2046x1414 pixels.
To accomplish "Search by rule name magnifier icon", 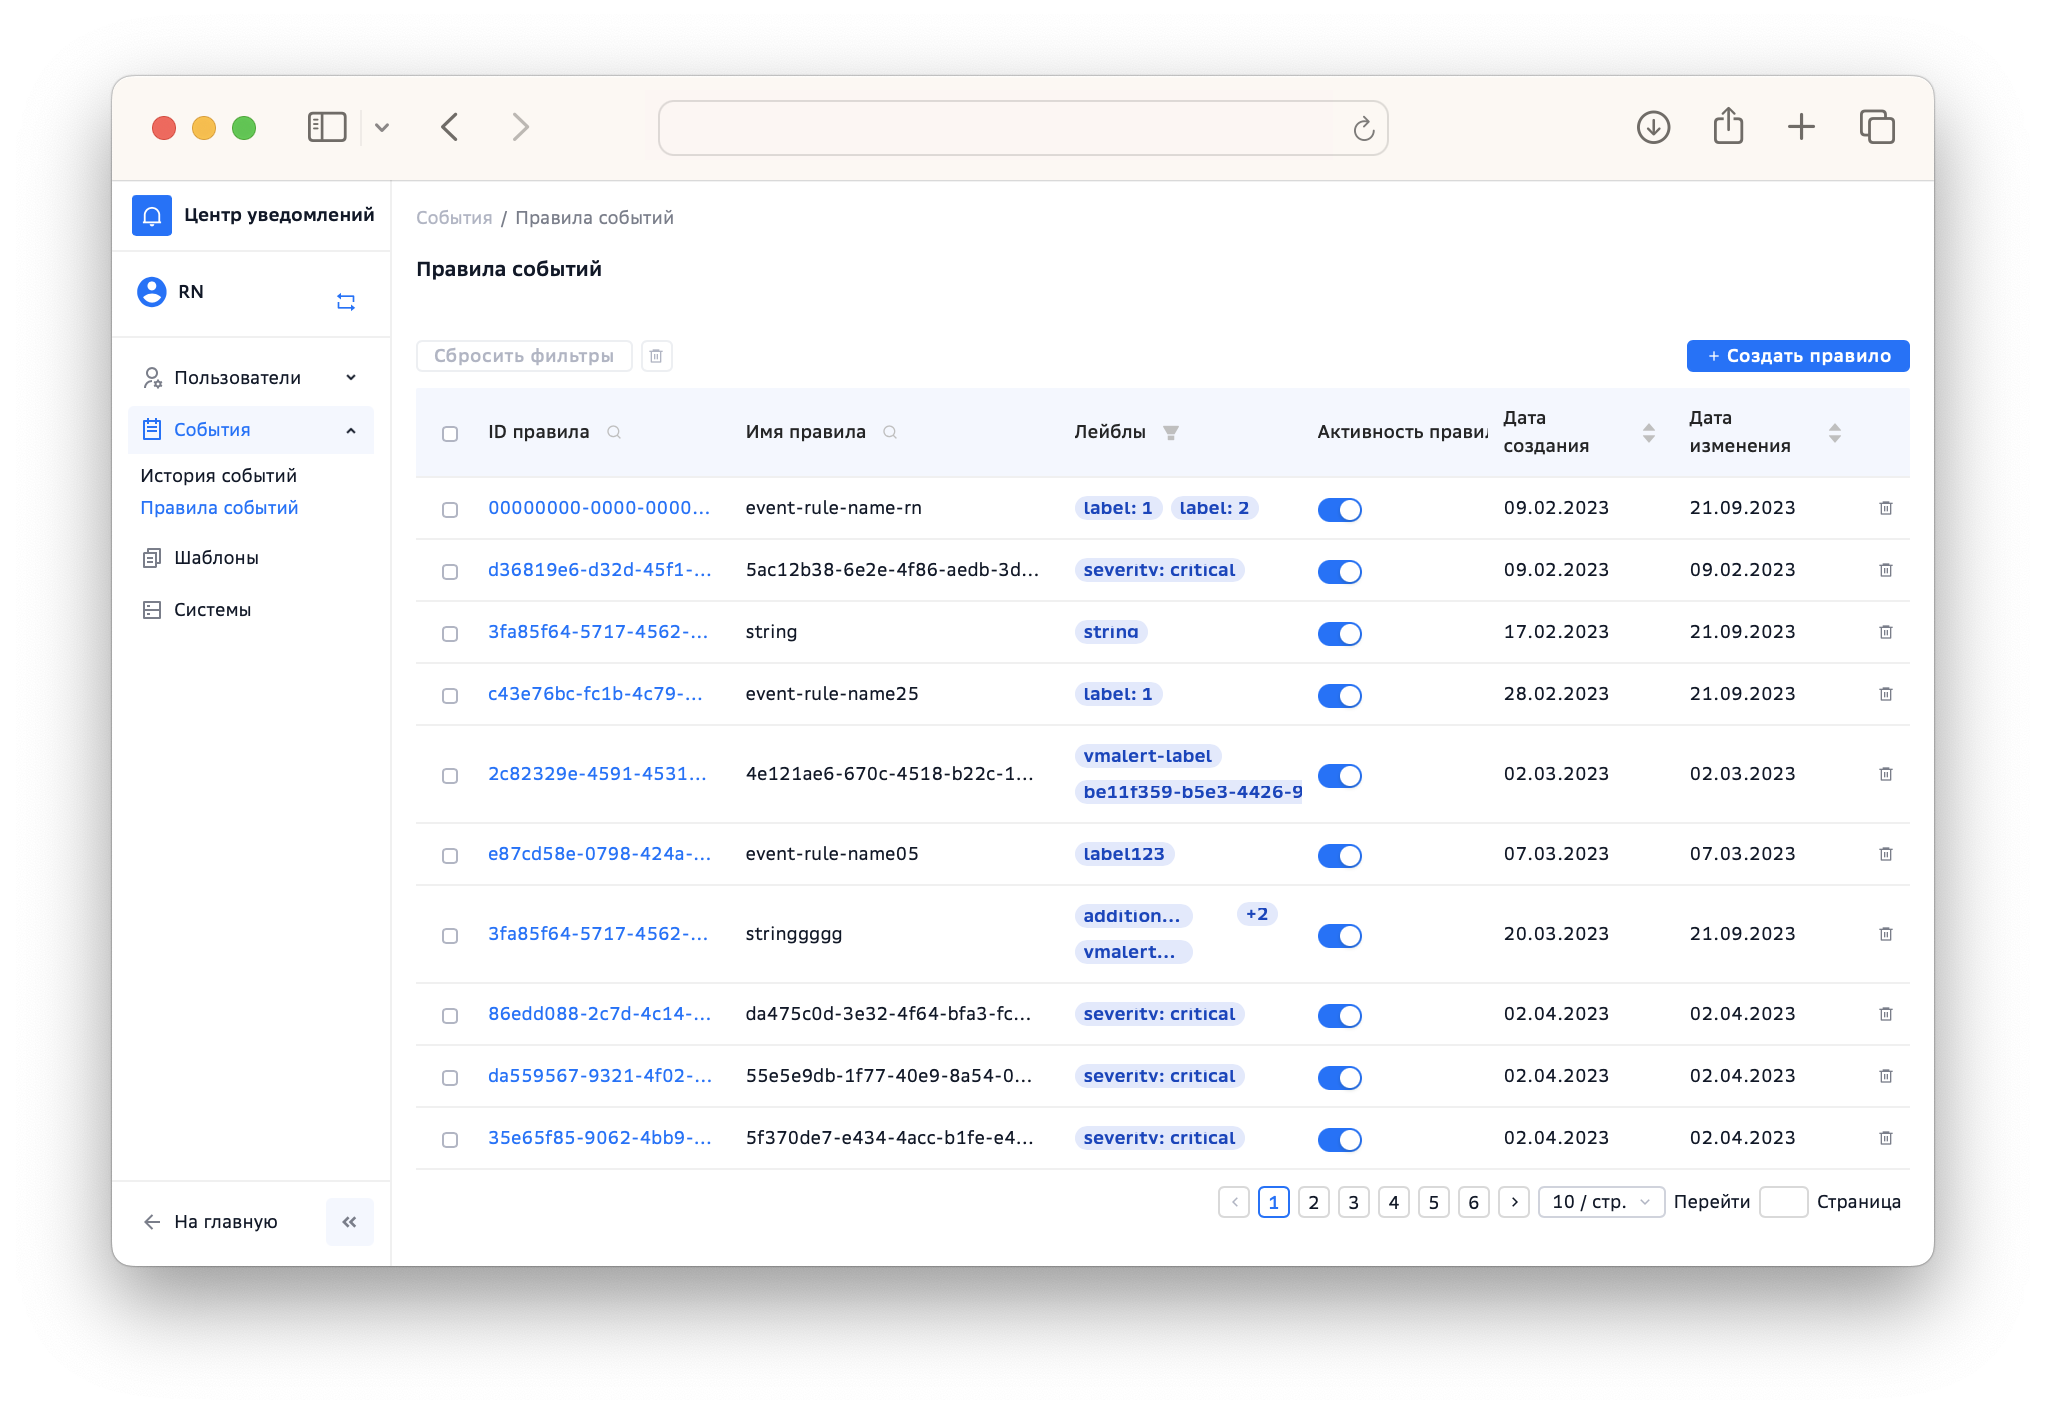I will click(x=890, y=432).
